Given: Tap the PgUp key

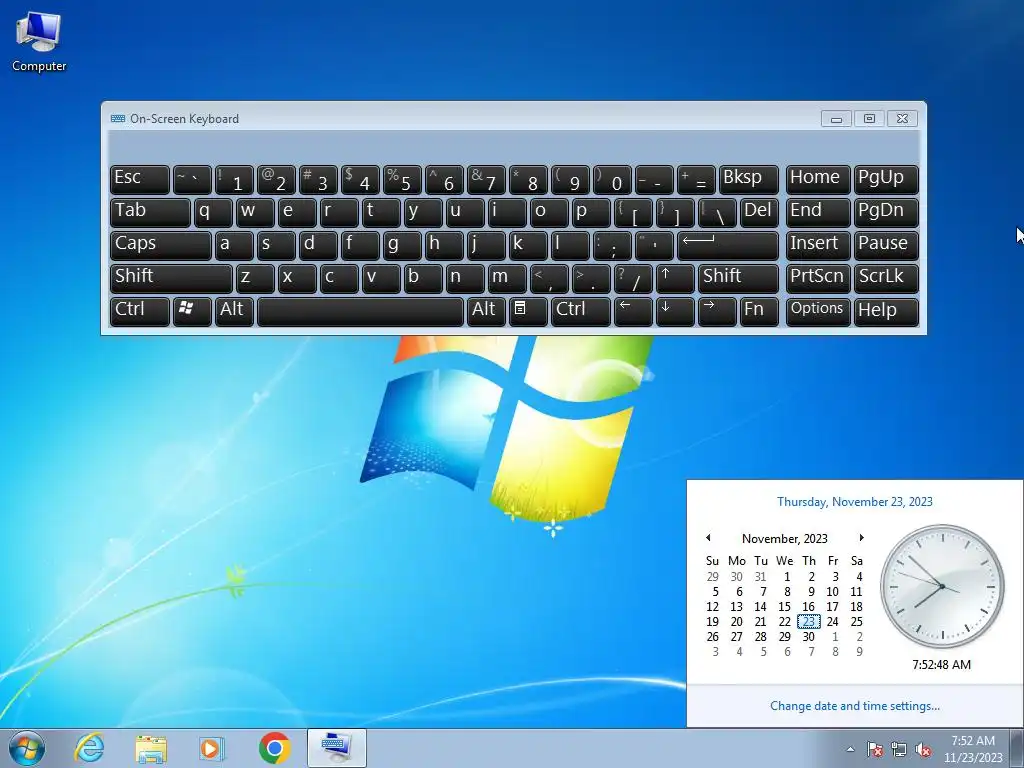Looking at the screenshot, I should coord(886,179).
